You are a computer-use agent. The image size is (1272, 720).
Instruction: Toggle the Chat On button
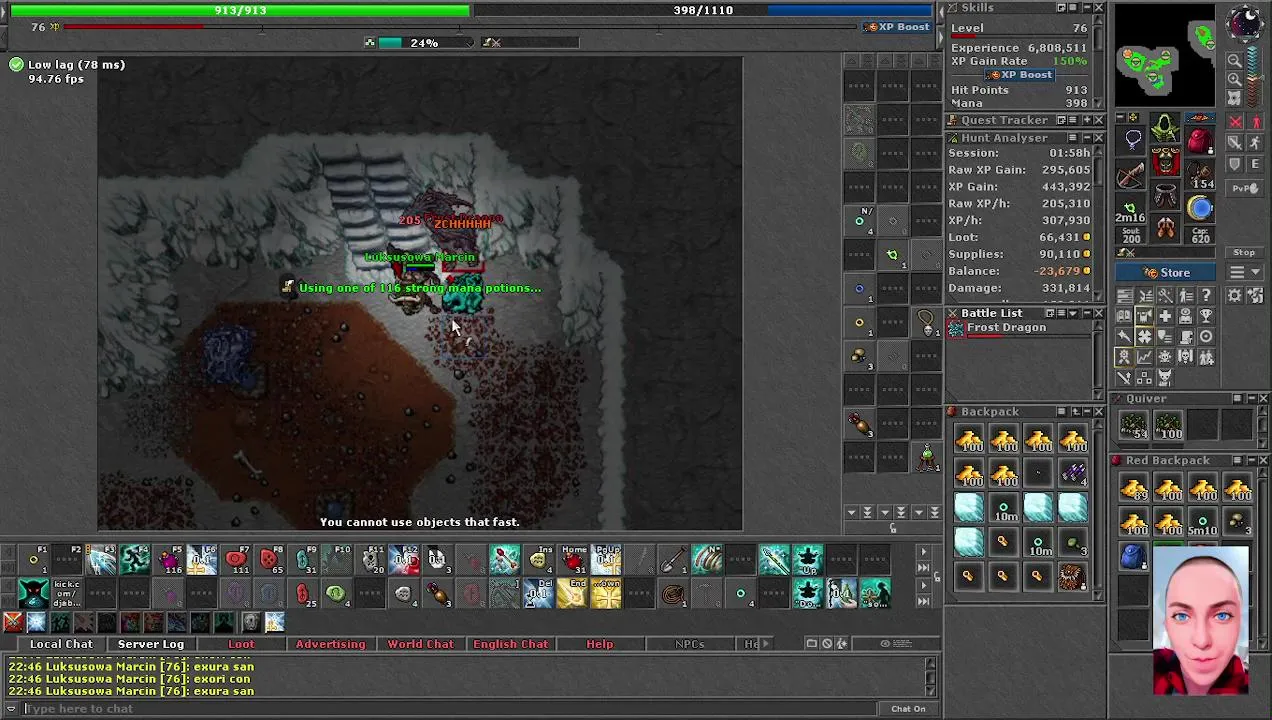click(908, 709)
